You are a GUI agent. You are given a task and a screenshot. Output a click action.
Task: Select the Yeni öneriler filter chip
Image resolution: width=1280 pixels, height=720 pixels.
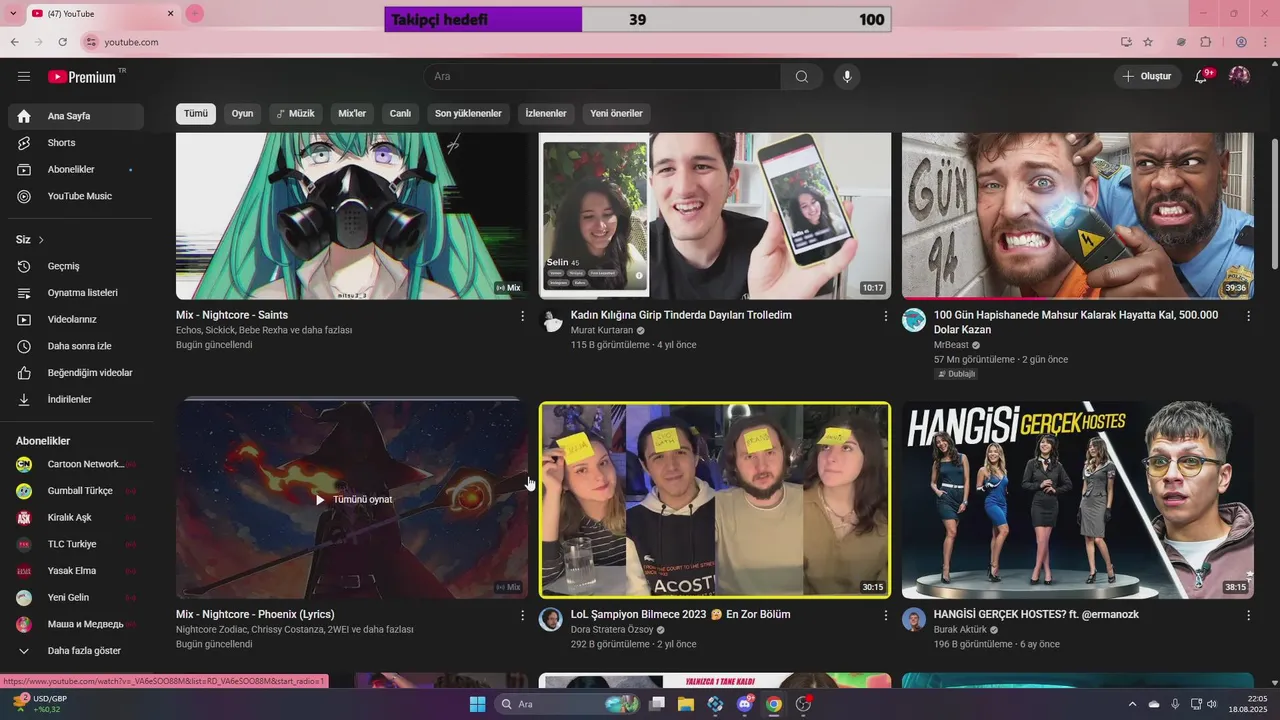click(x=616, y=113)
